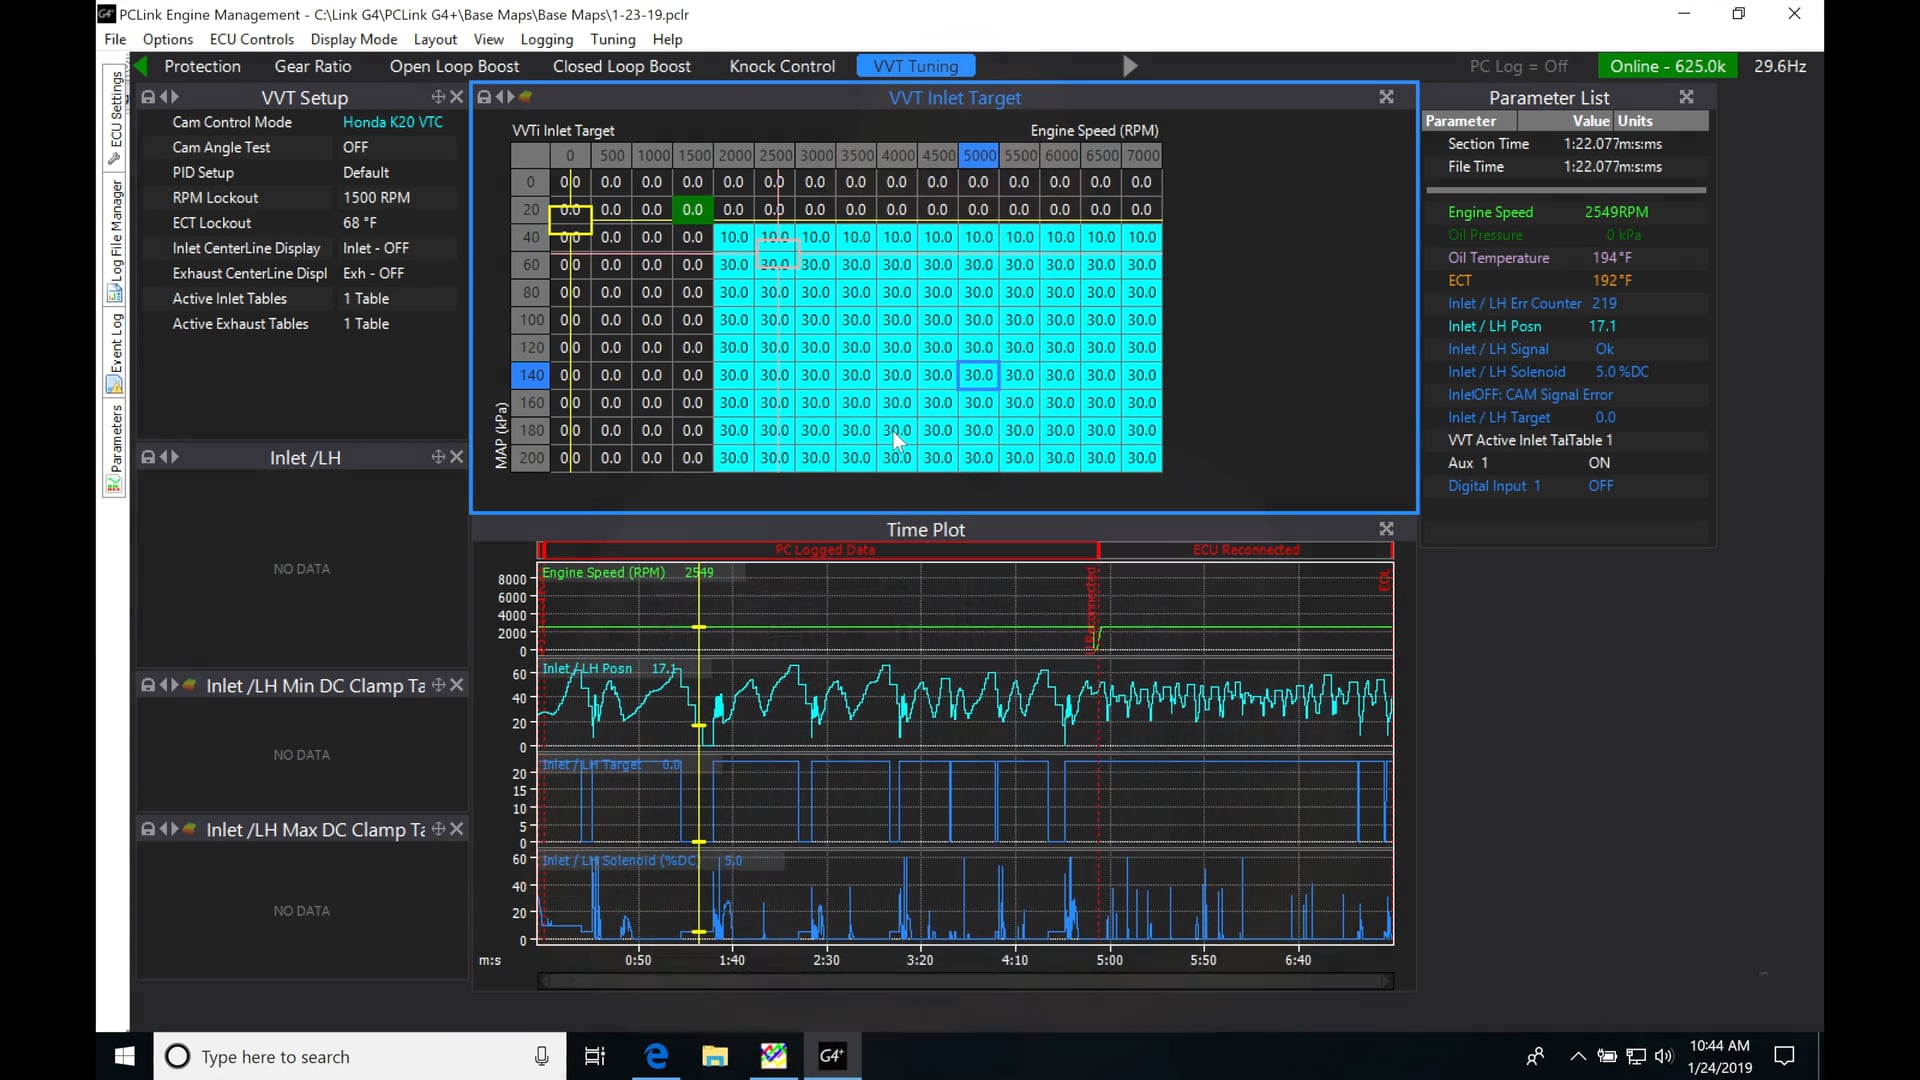Click the Online - 625.0k status button
Viewport: 1920px width, 1080px height.
click(1667, 66)
